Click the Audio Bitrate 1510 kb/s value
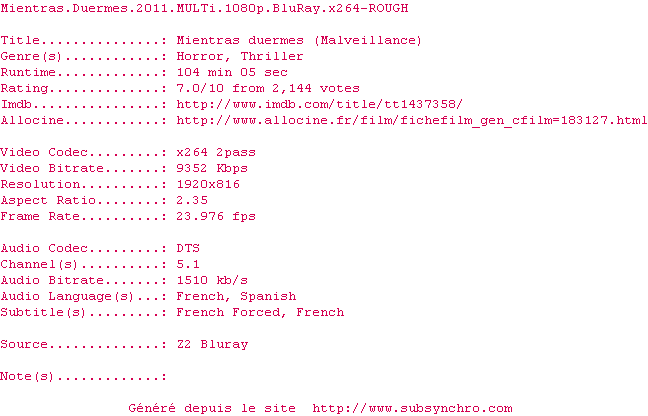The height and width of the screenshot is (416, 648). pyautogui.click(x=212, y=281)
